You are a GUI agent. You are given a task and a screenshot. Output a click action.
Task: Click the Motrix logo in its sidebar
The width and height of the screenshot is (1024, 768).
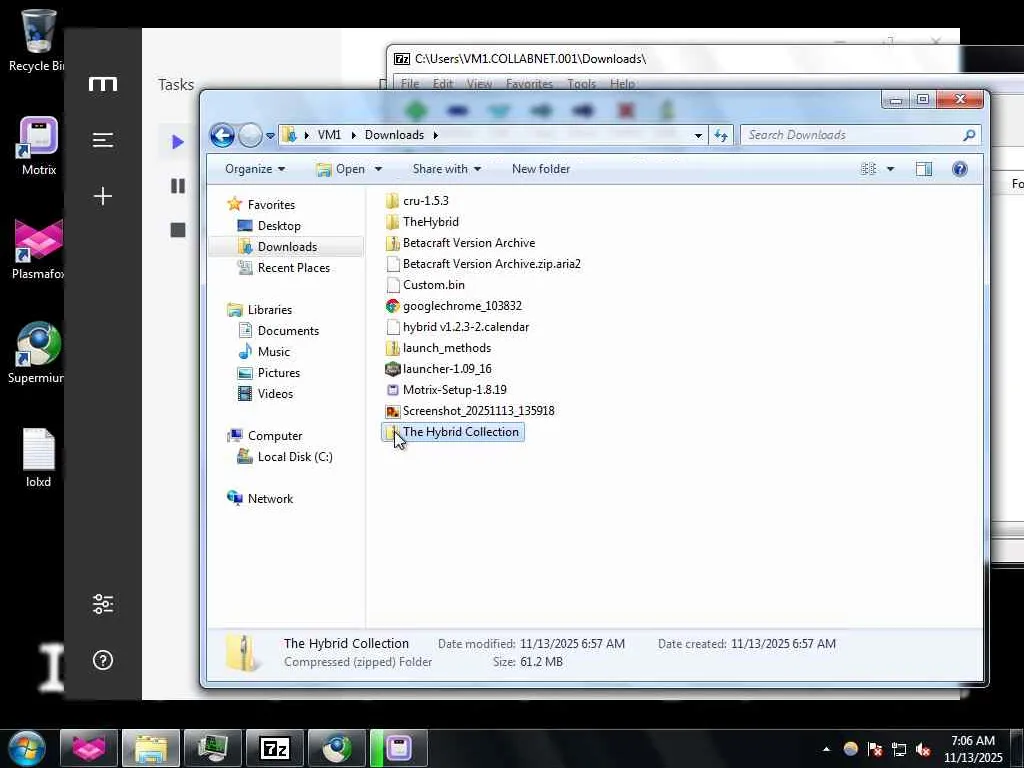coord(103,84)
